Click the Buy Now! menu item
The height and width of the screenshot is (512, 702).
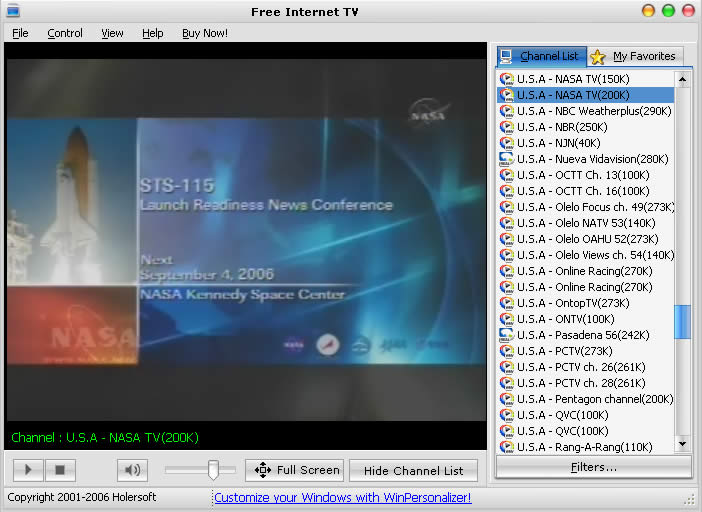[x=205, y=33]
